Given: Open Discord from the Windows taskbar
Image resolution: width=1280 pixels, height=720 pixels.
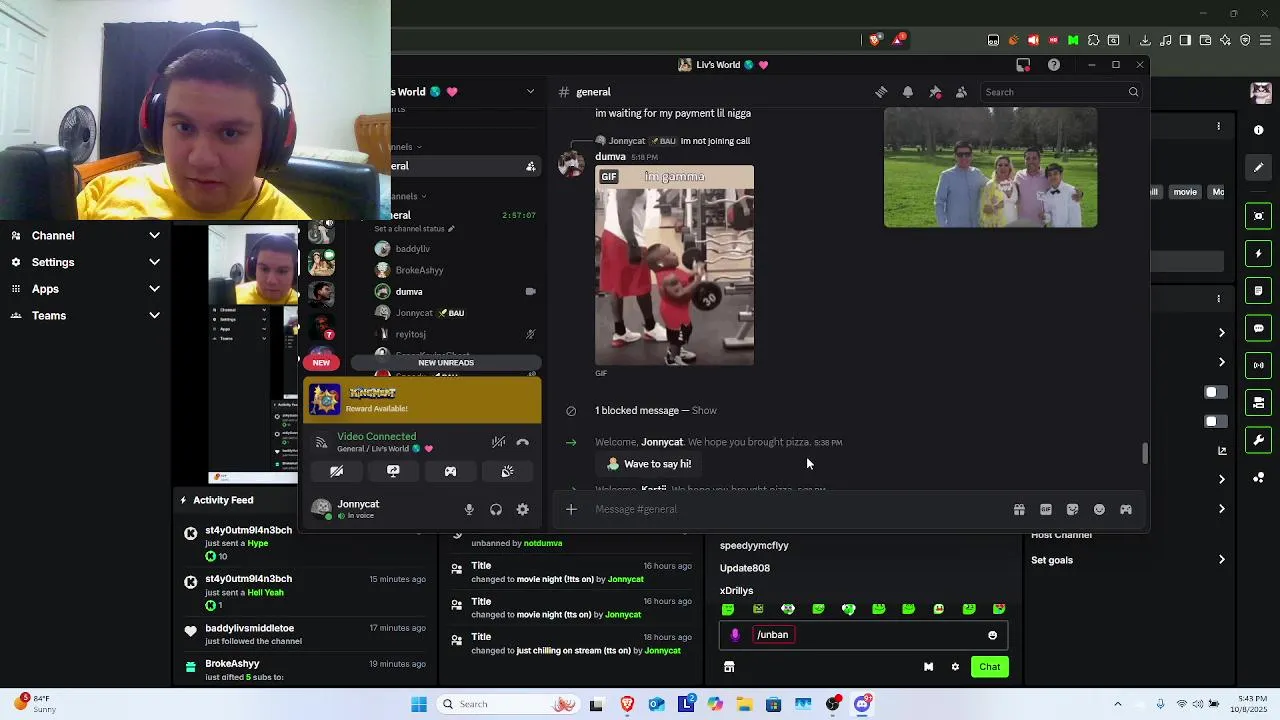Looking at the screenshot, I should click(862, 704).
